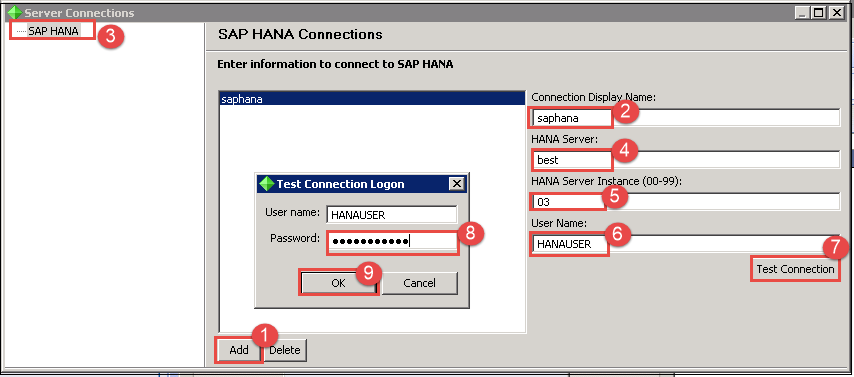Close the Server Connections window
This screenshot has width=854, height=377.
tap(836, 13)
